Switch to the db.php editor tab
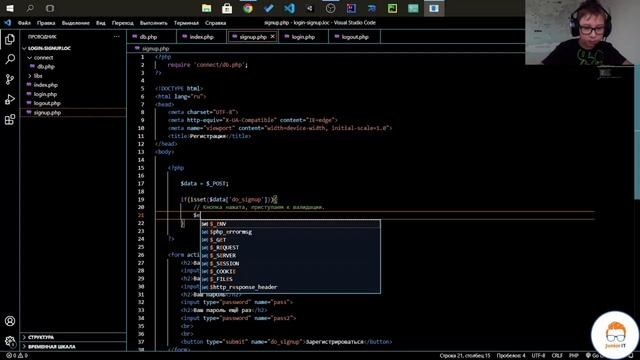The width and height of the screenshot is (640, 360). (152, 37)
